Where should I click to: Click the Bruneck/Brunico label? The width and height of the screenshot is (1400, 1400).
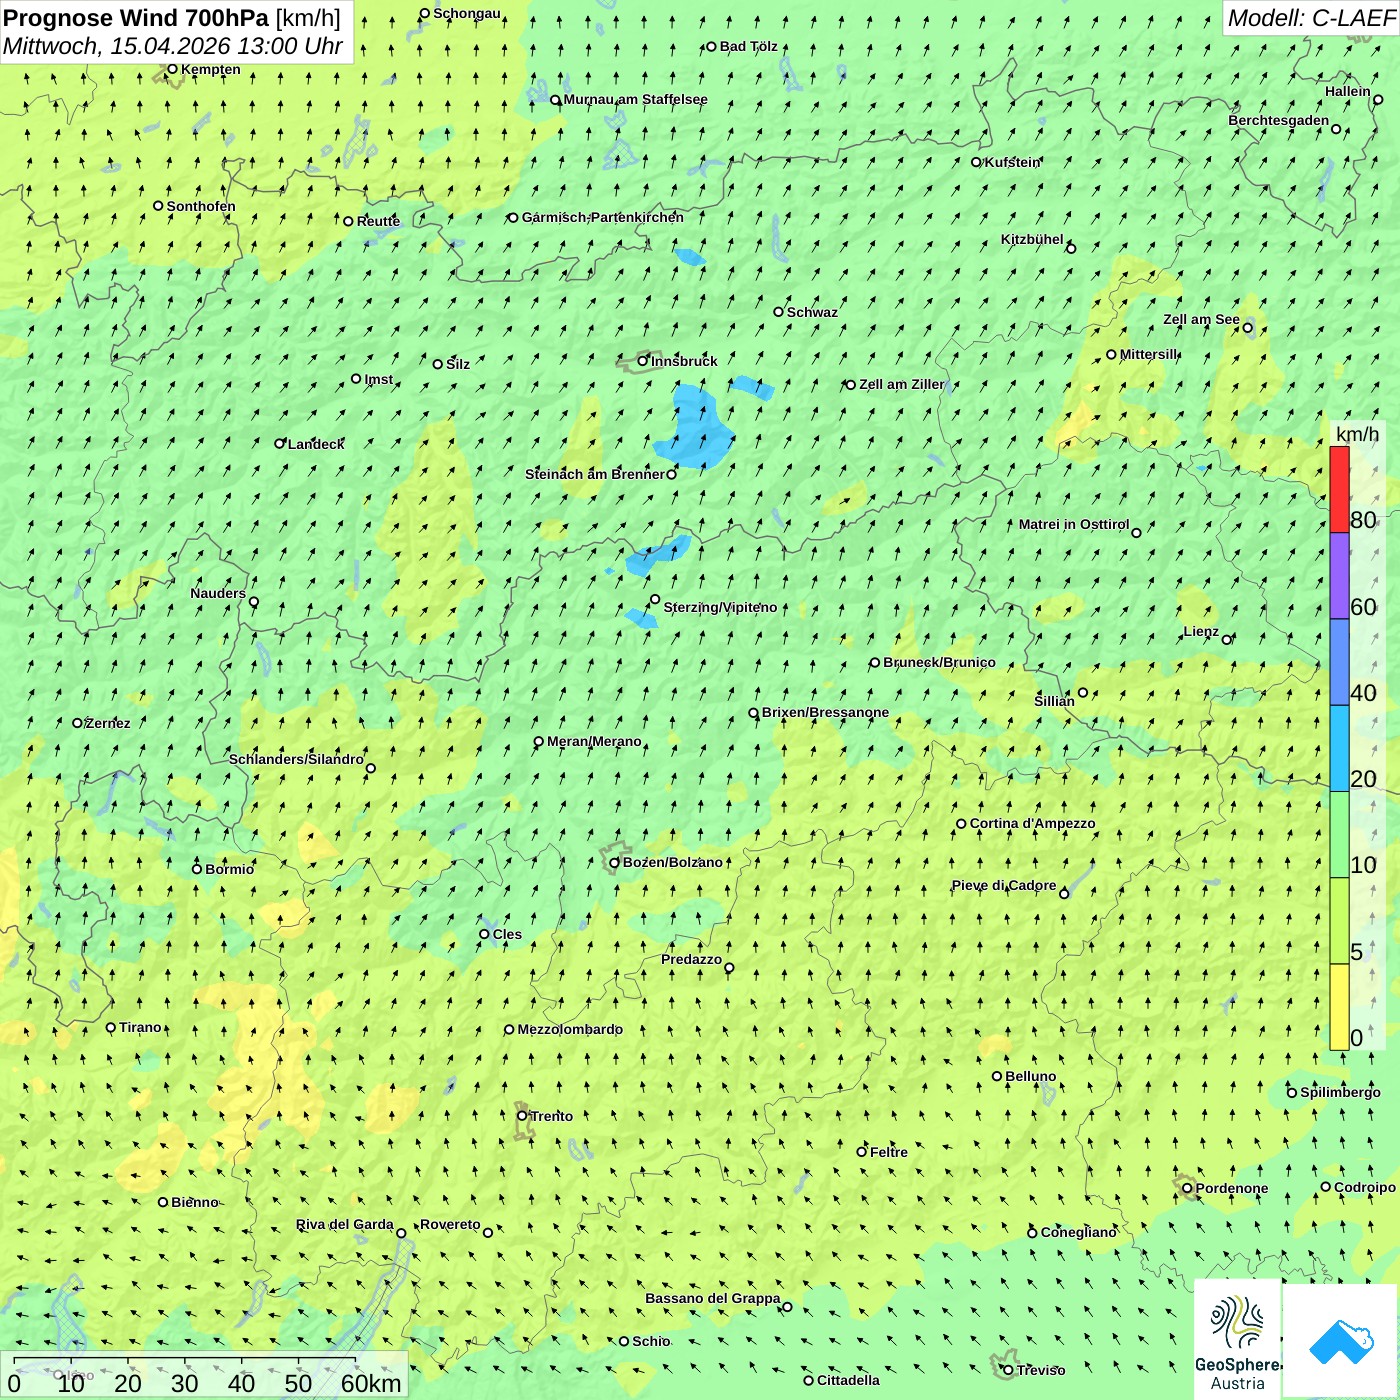point(939,662)
